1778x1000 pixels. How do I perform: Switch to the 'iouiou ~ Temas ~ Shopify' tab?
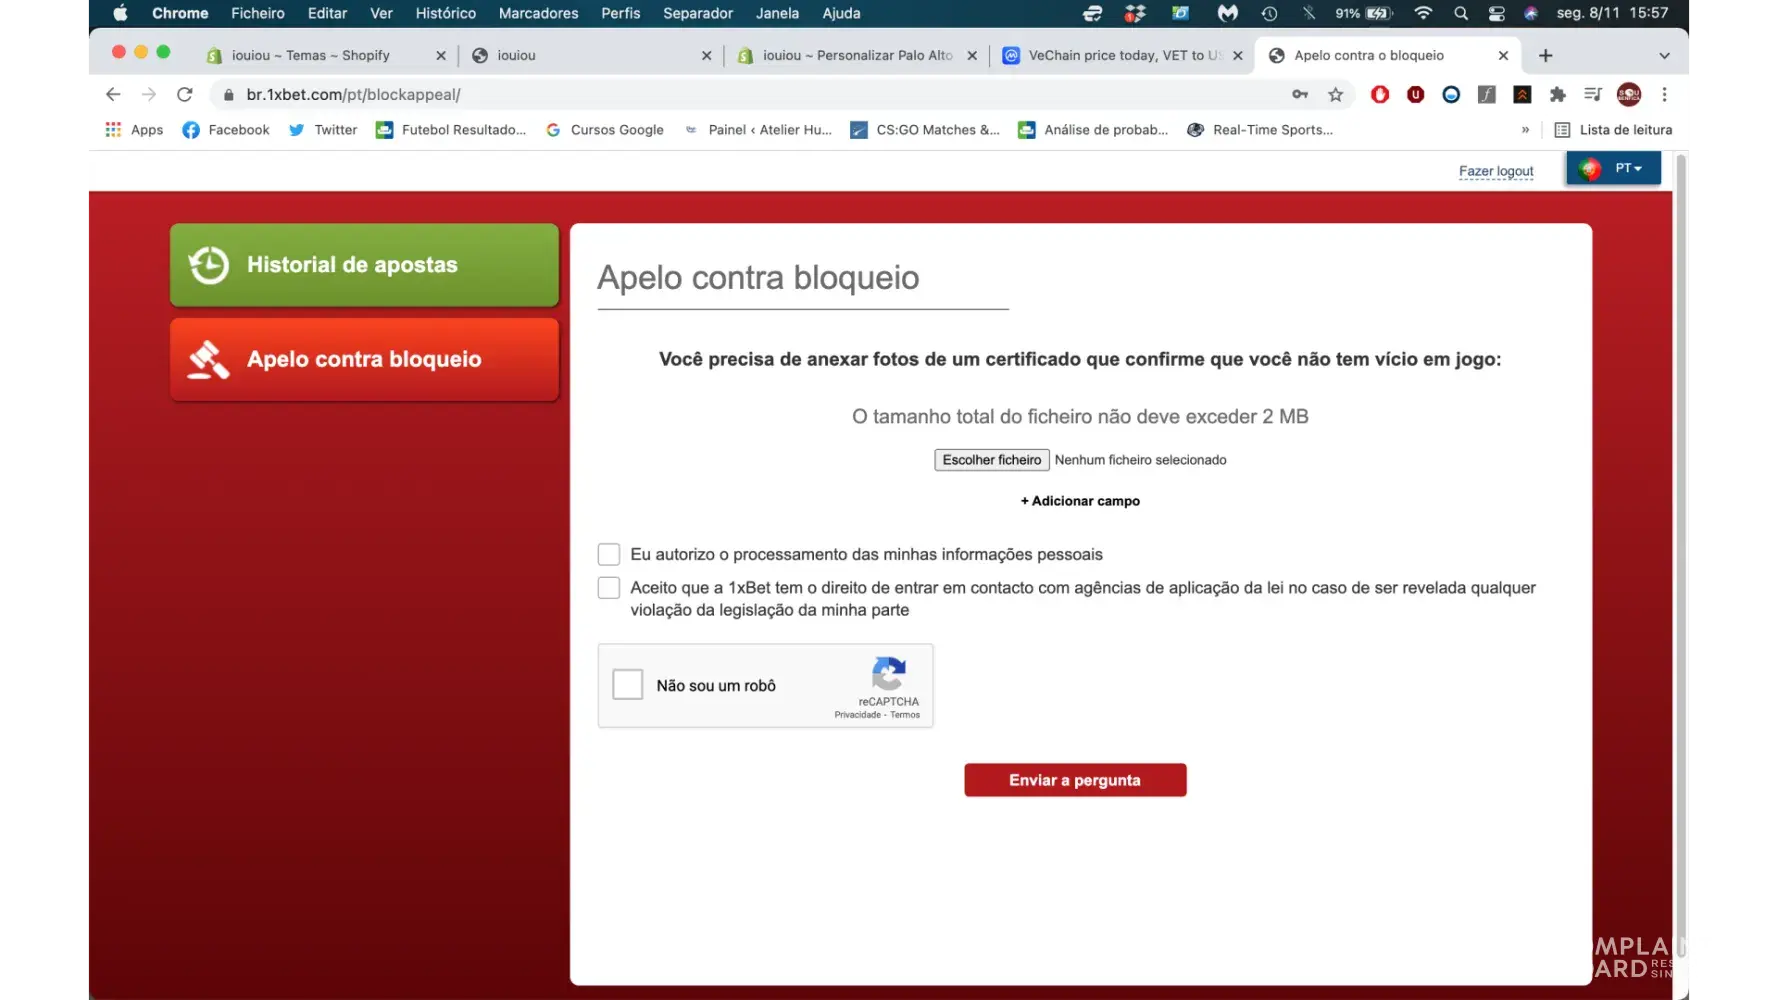coord(326,55)
